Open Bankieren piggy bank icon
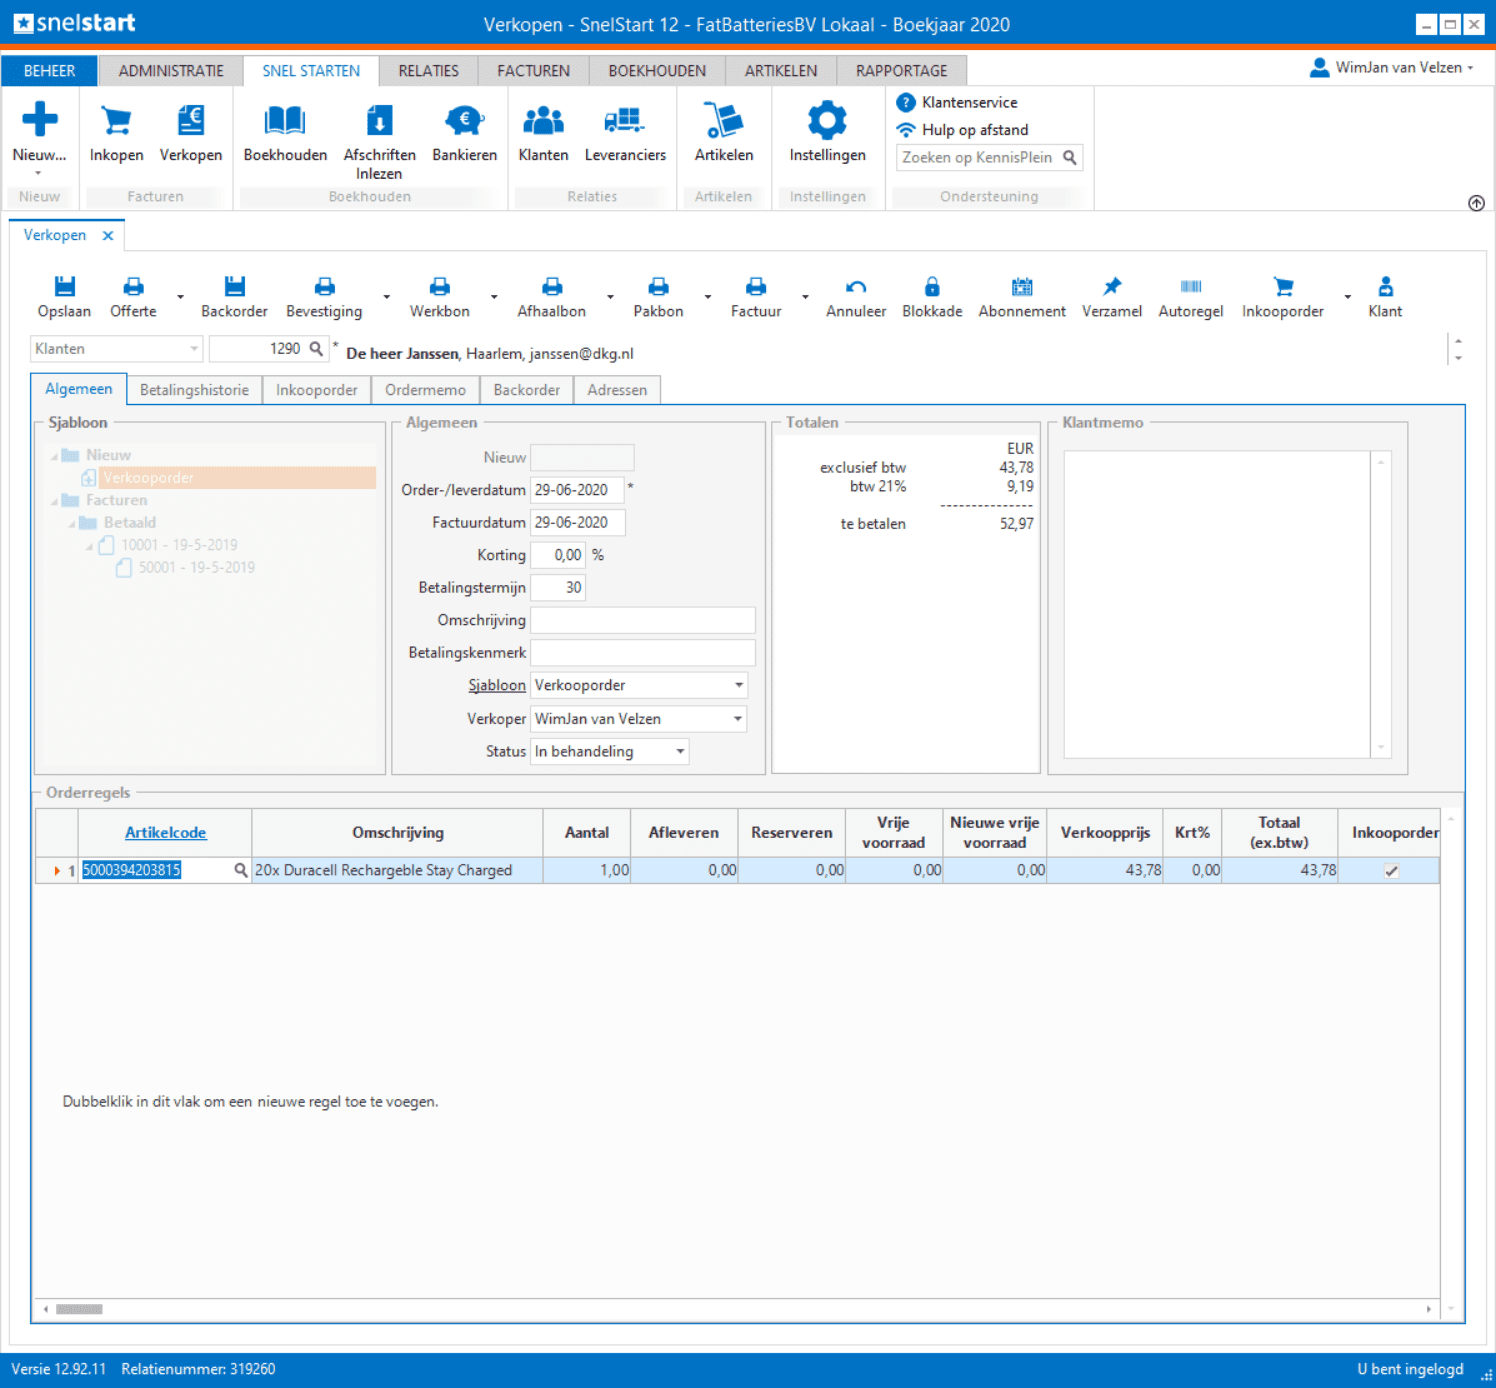The width and height of the screenshot is (1496, 1388). (464, 120)
